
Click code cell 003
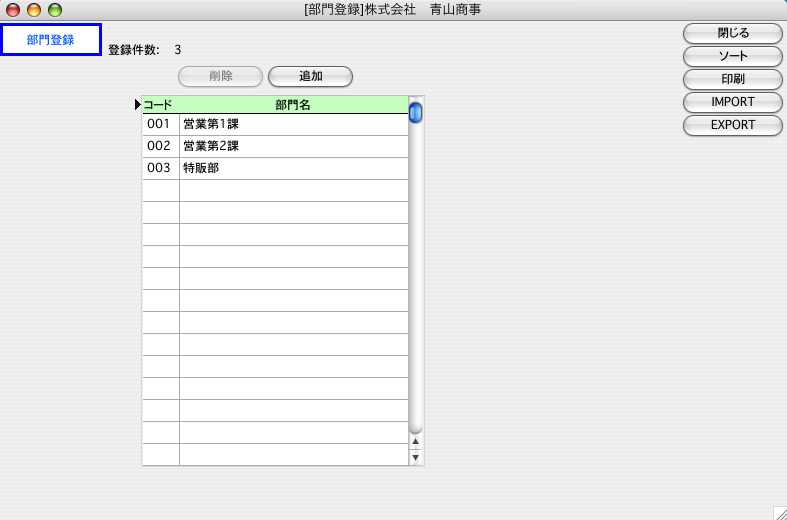point(160,168)
